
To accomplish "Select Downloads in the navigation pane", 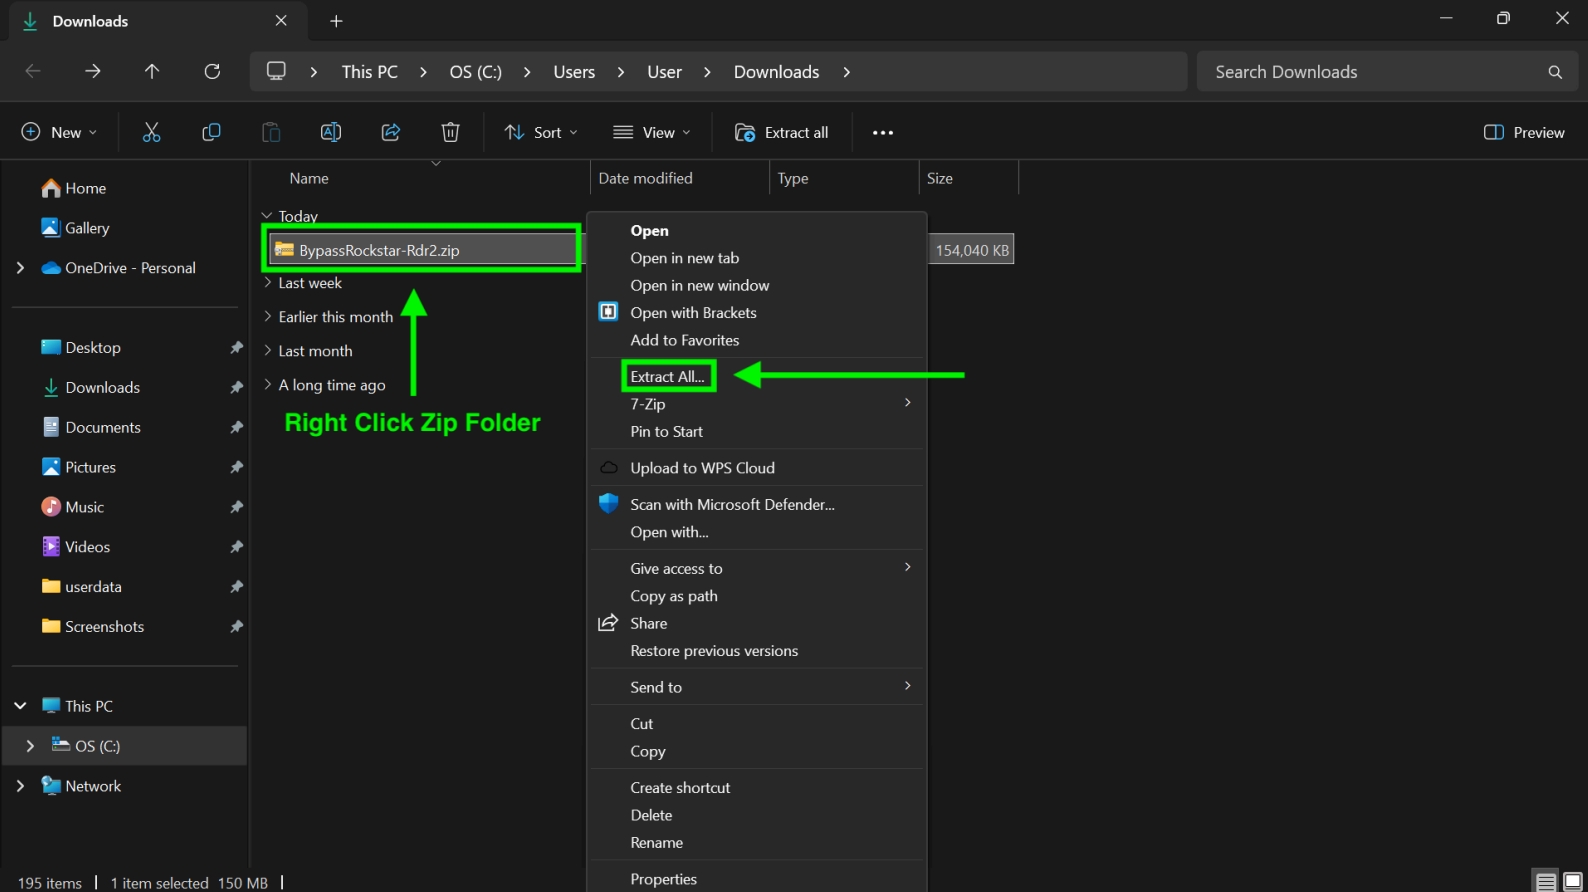I will click(x=91, y=387).
